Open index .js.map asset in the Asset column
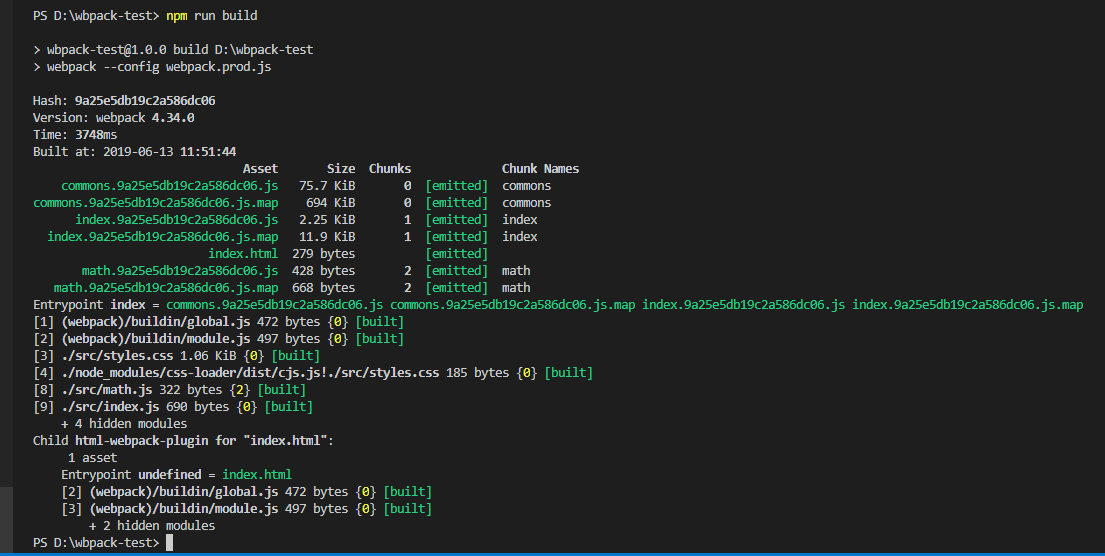 163,236
